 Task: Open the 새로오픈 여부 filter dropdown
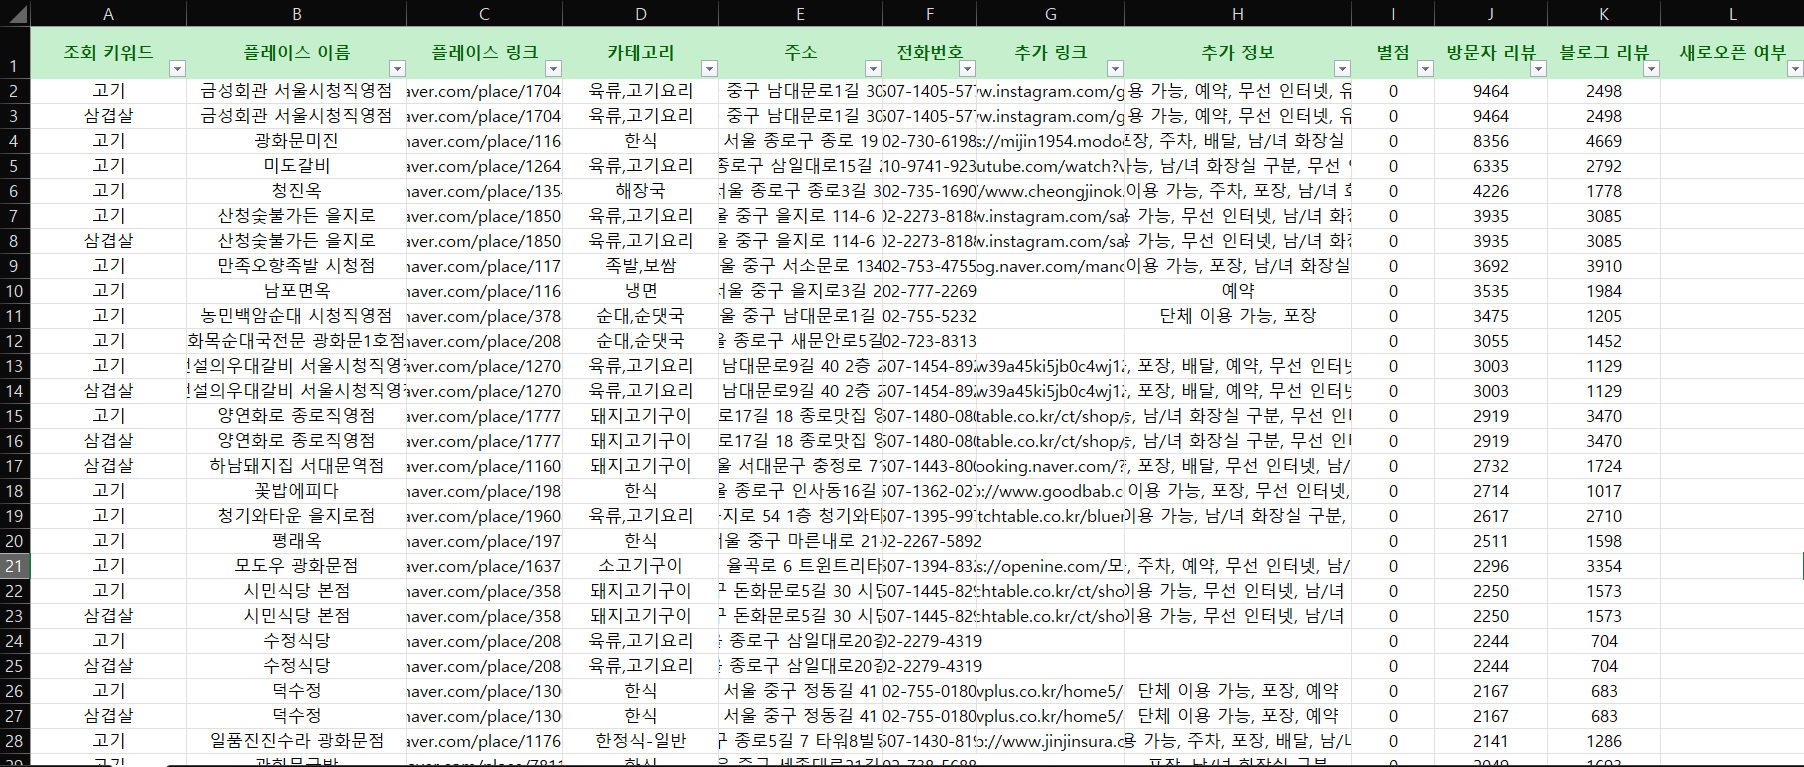point(1795,69)
